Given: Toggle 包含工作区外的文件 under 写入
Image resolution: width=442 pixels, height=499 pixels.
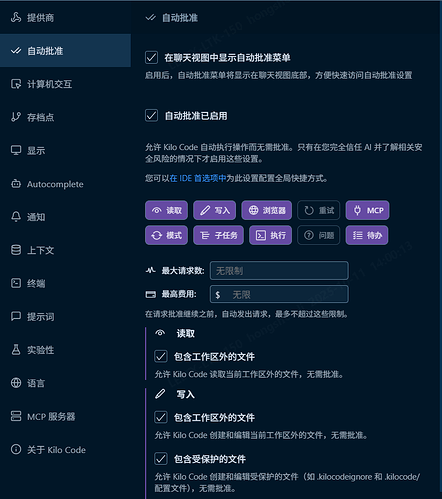Looking at the screenshot, I should pyautogui.click(x=161, y=417).
